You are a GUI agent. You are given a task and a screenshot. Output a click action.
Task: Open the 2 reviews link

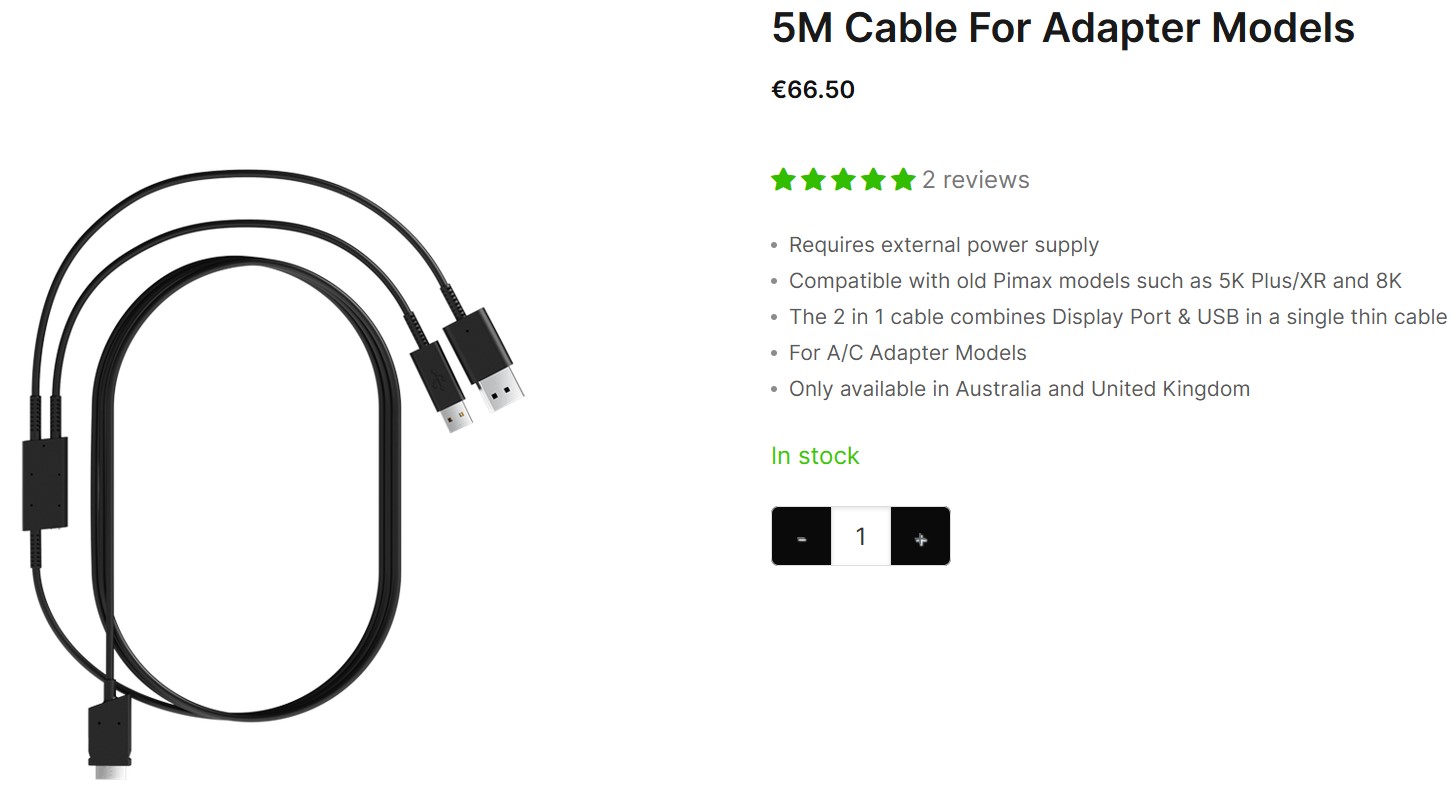point(975,180)
